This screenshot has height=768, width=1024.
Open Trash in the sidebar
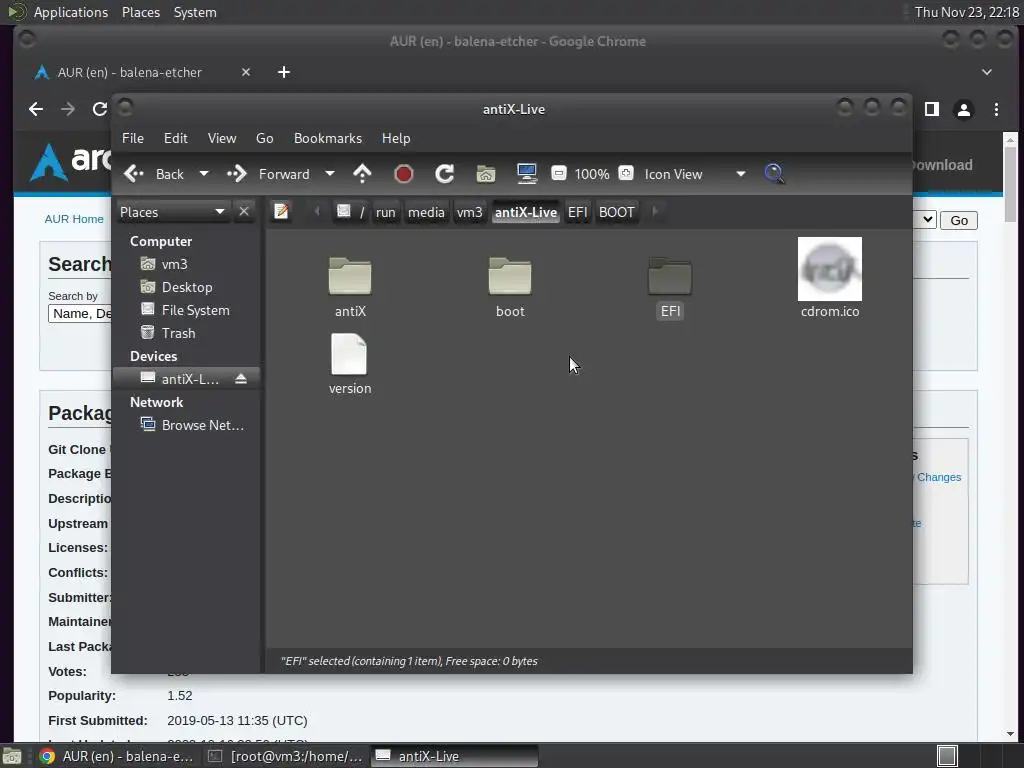pos(187,333)
